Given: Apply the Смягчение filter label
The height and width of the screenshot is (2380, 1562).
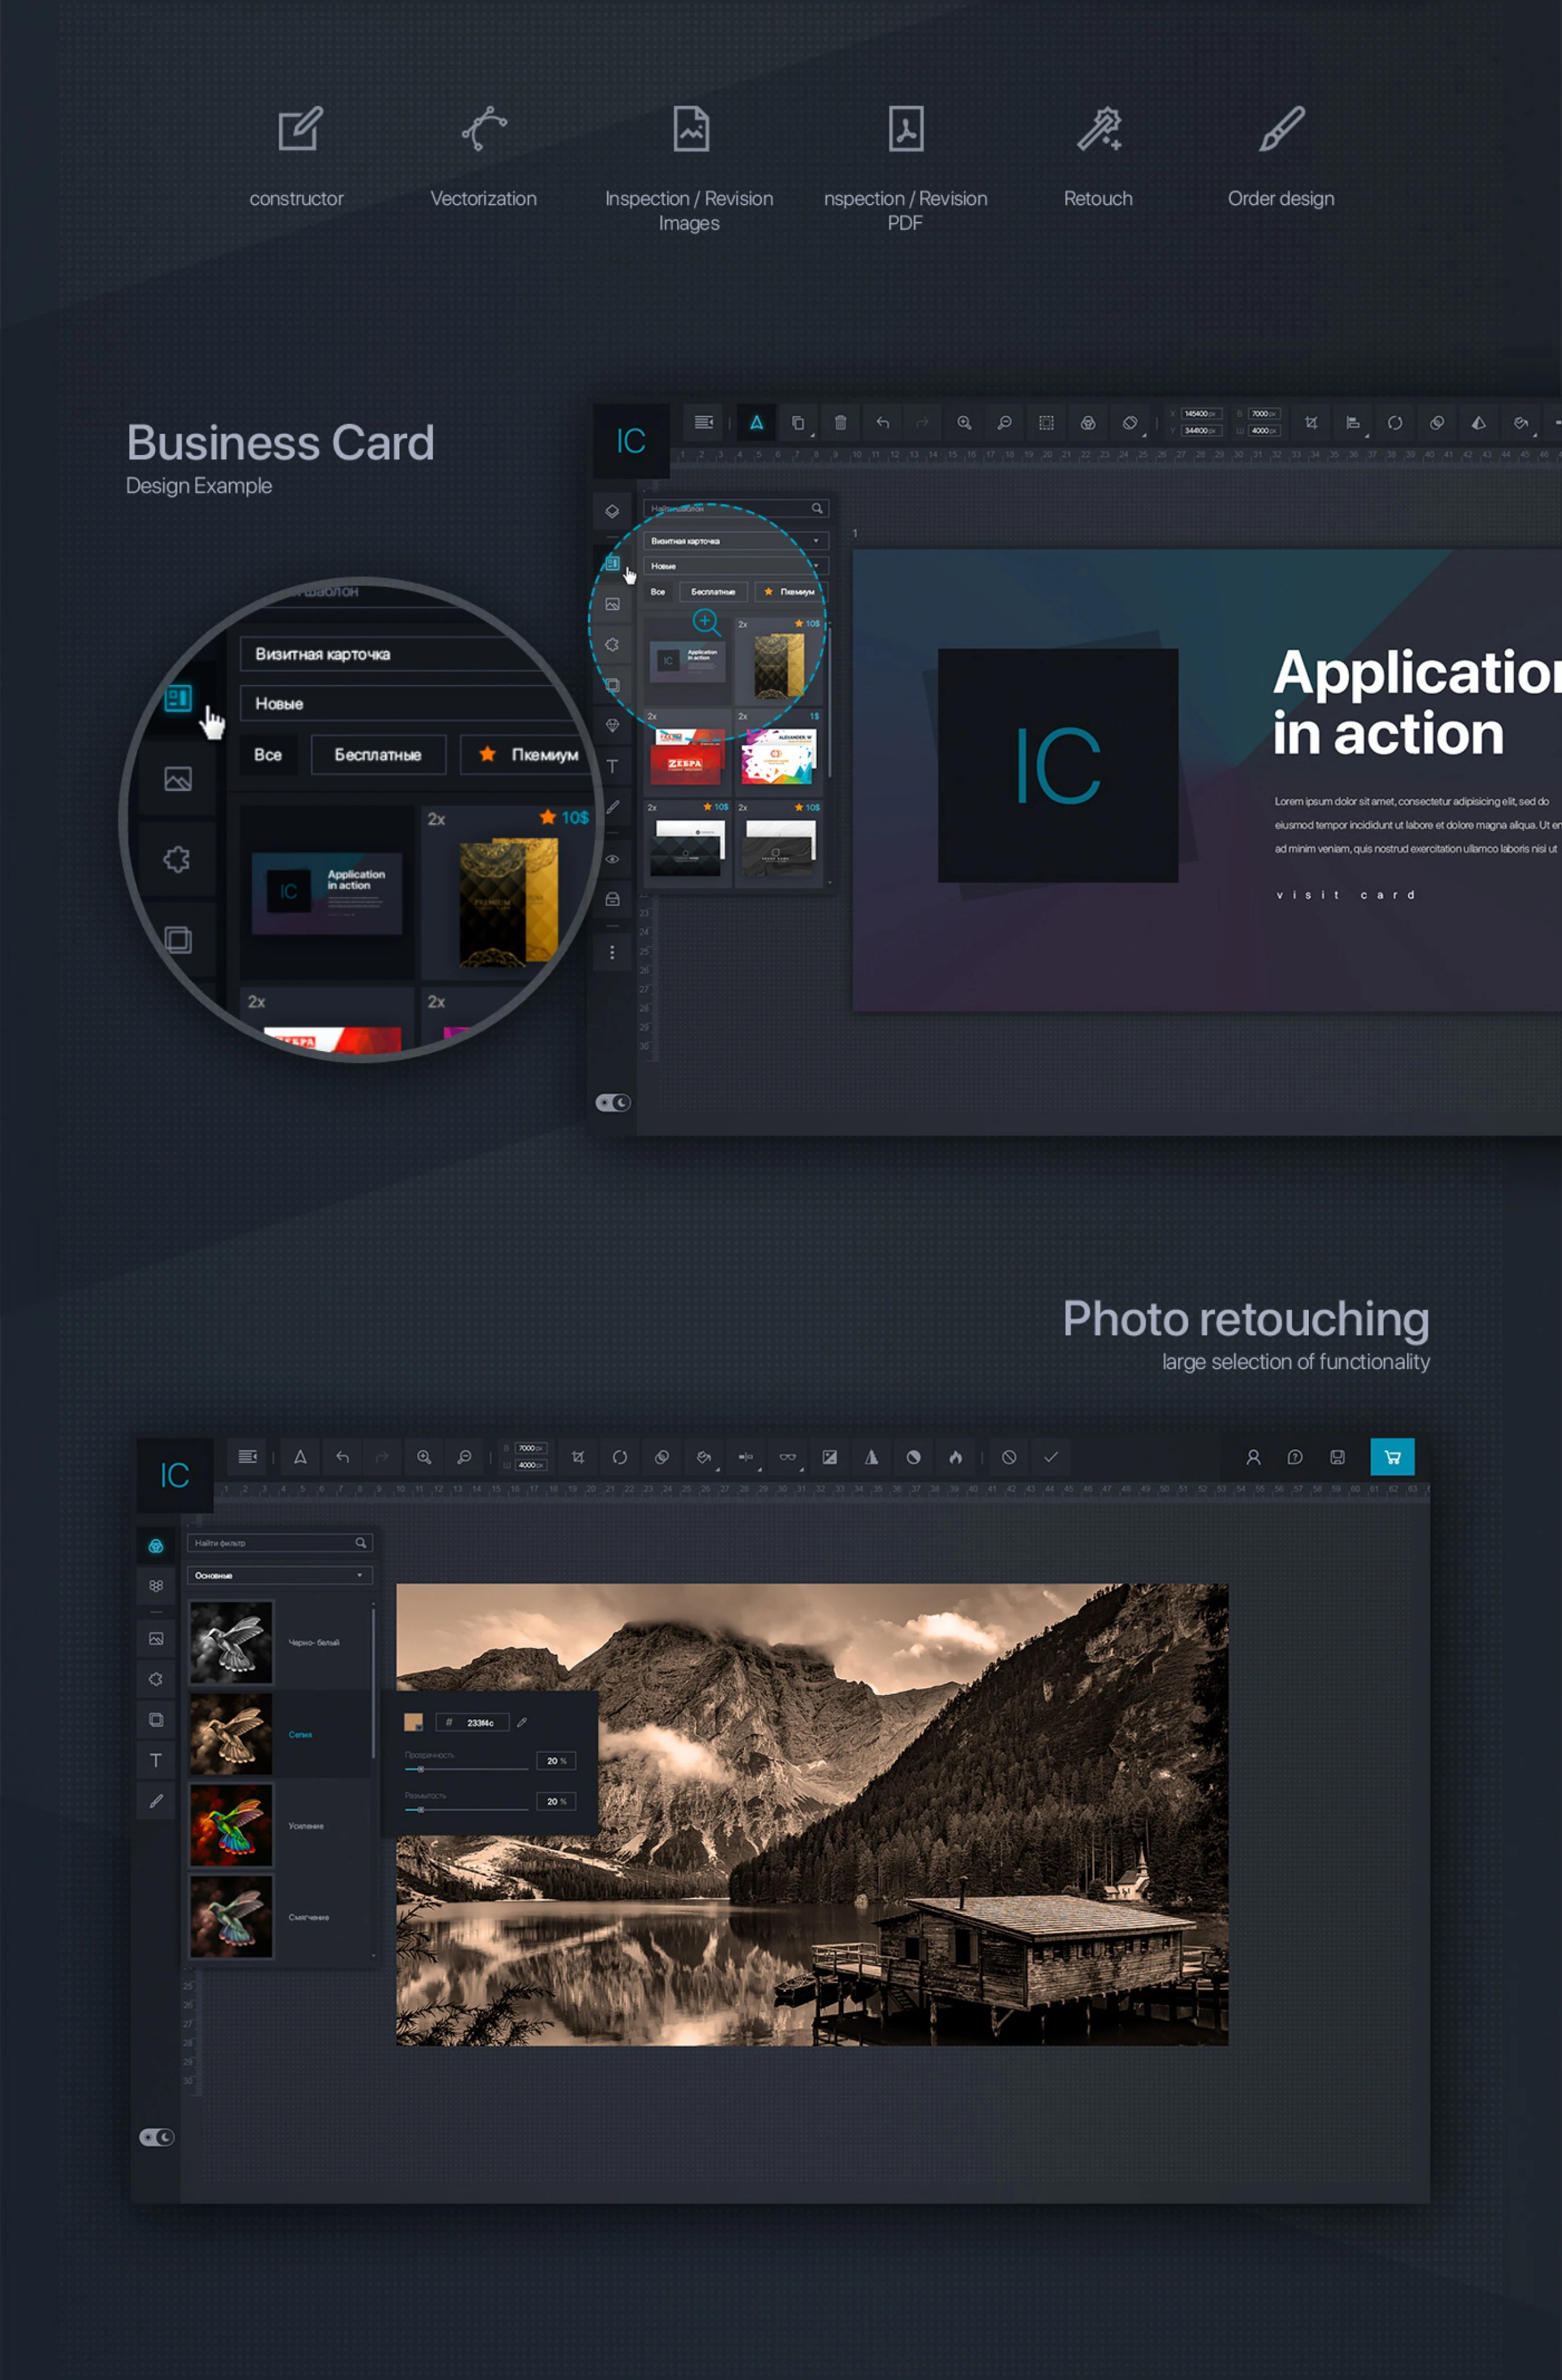Looking at the screenshot, I should coord(309,1917).
